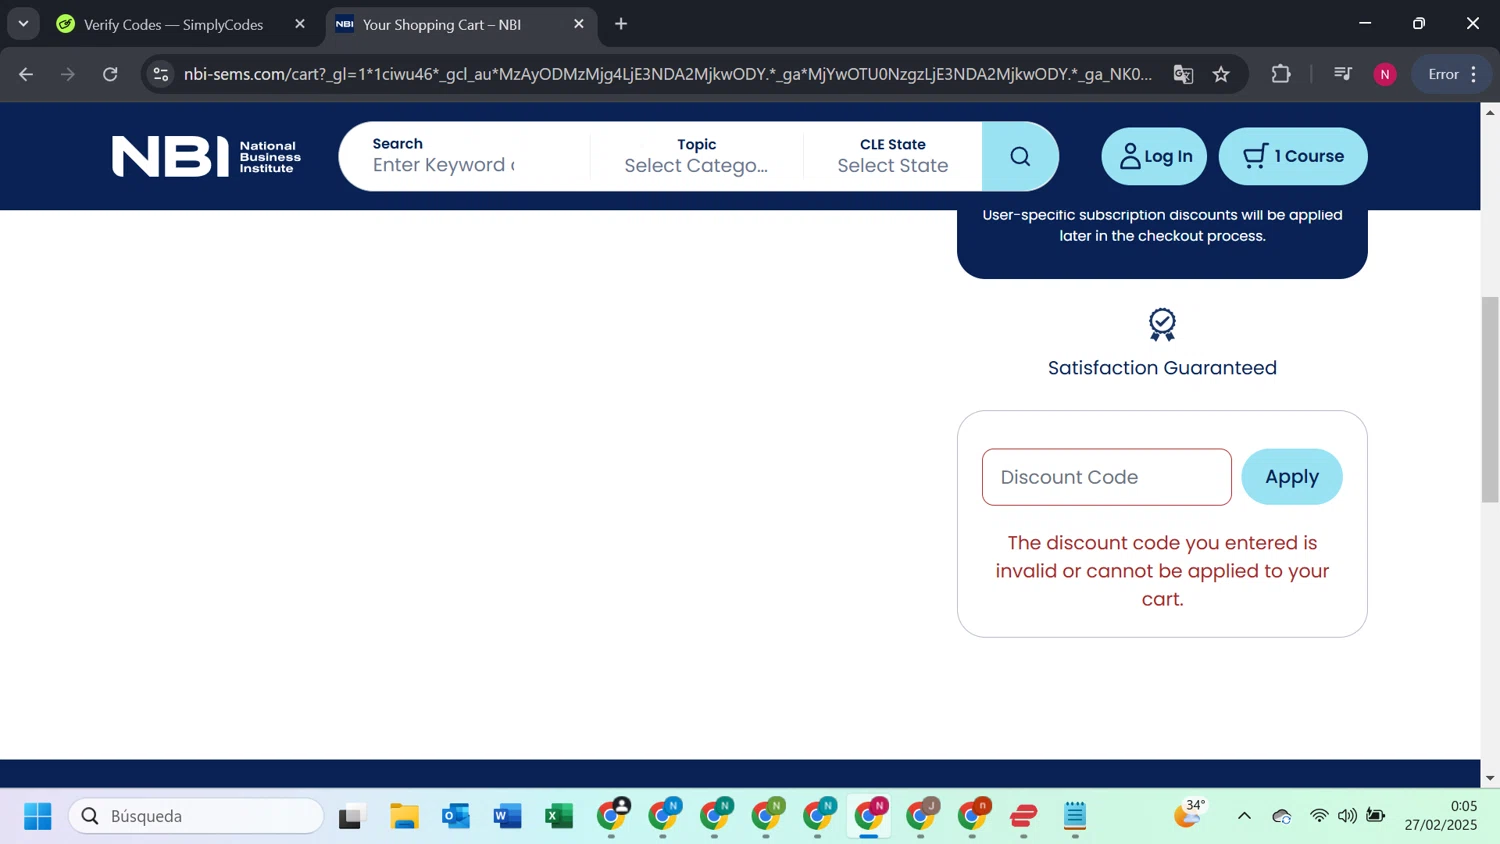Open Task View from the taskbar
The height and width of the screenshot is (844, 1500).
click(x=351, y=816)
